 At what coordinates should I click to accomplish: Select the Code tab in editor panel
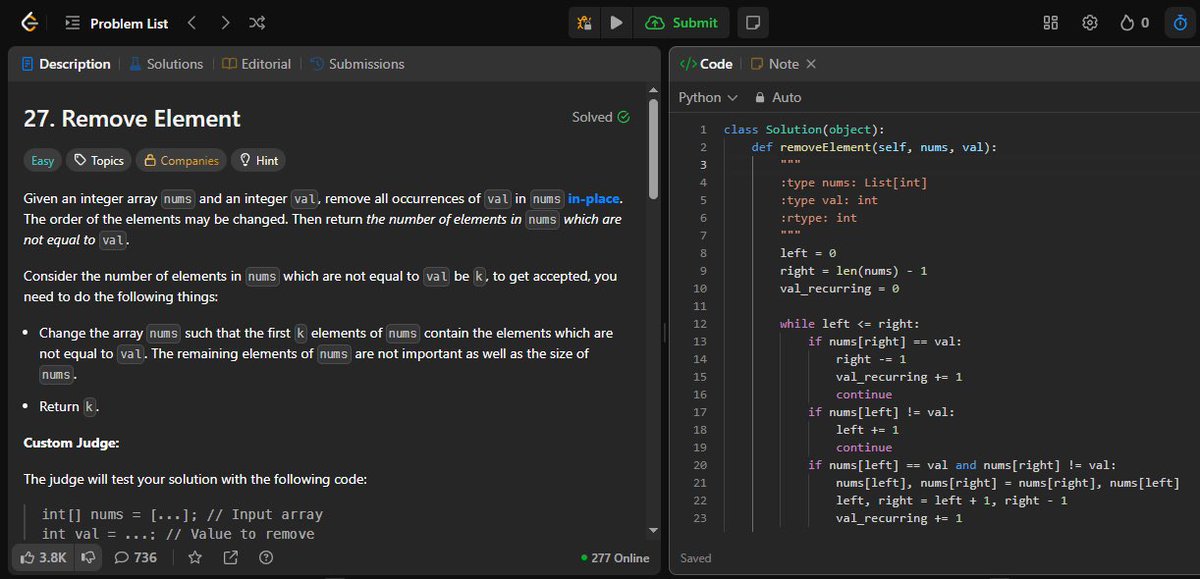[706, 64]
